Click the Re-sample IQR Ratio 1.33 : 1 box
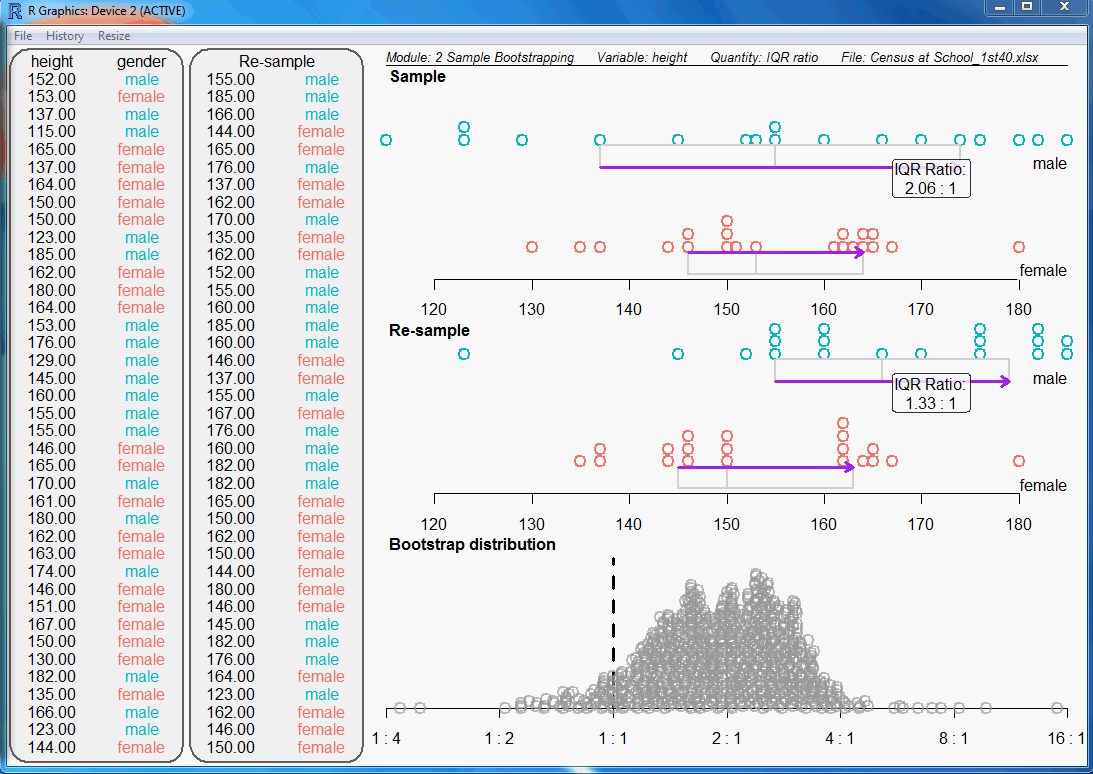 point(931,393)
